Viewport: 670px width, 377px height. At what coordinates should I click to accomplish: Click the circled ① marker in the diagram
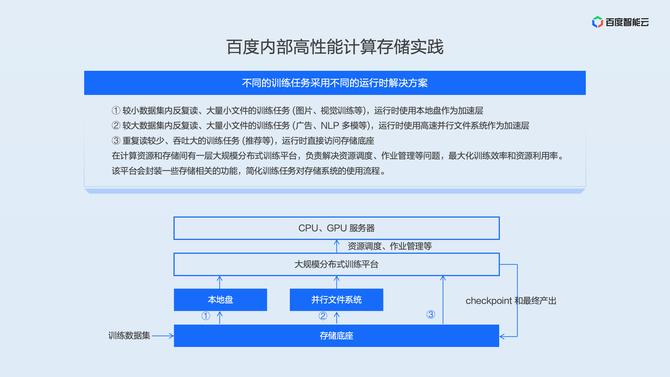point(206,316)
